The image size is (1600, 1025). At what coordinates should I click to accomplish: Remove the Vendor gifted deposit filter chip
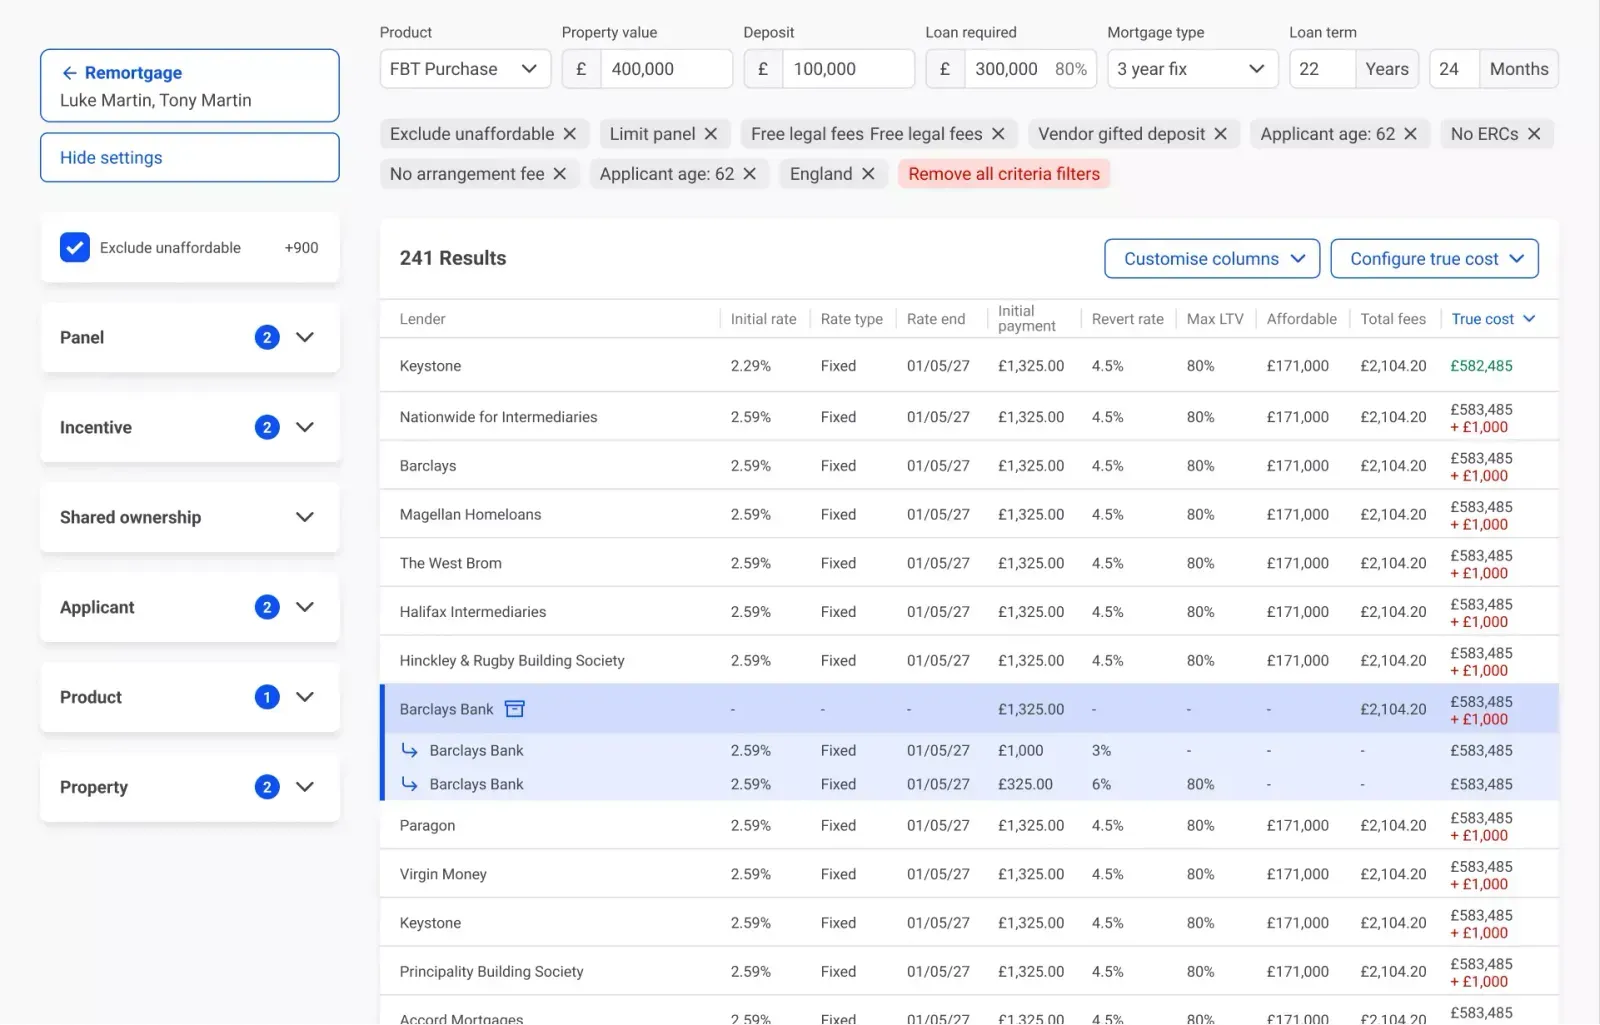(x=1220, y=134)
